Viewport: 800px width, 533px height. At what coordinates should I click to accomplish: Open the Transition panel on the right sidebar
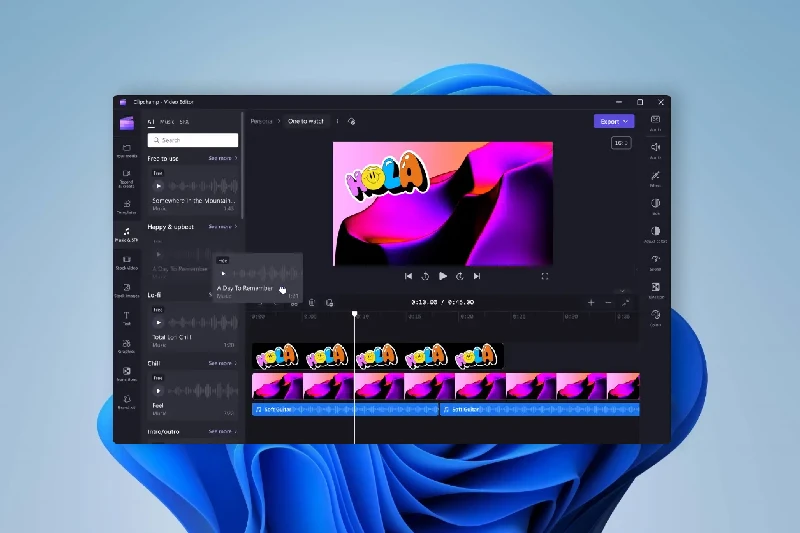[x=656, y=290]
